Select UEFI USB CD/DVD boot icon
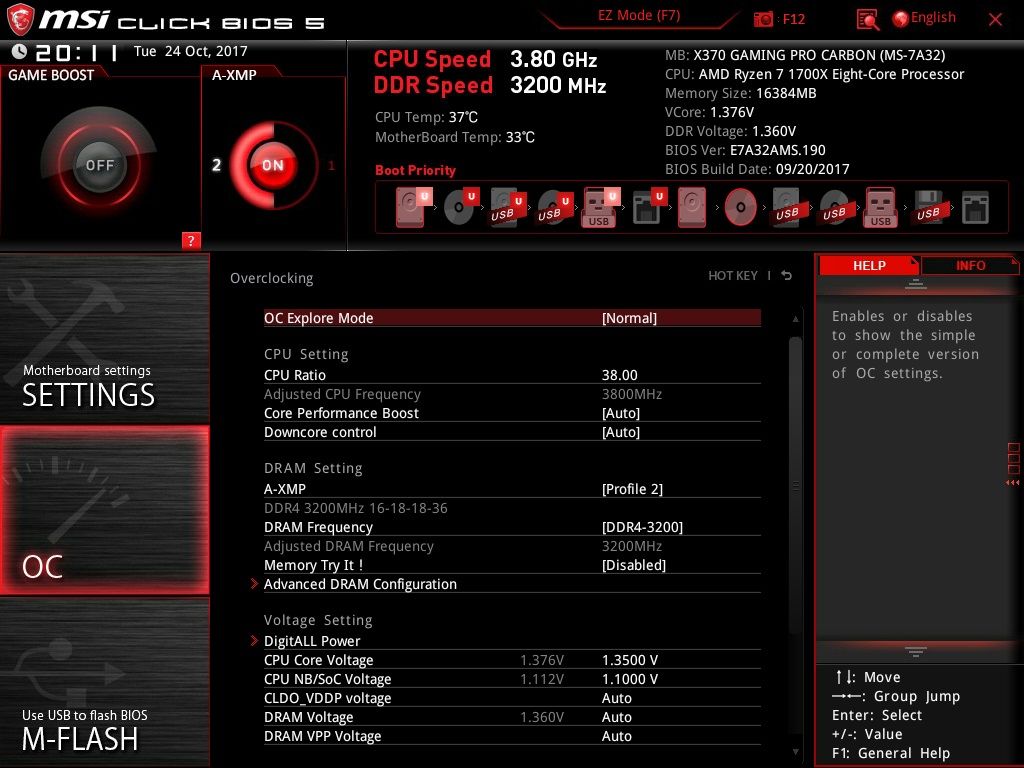Screen dimensions: 1024x768 pos(554,207)
